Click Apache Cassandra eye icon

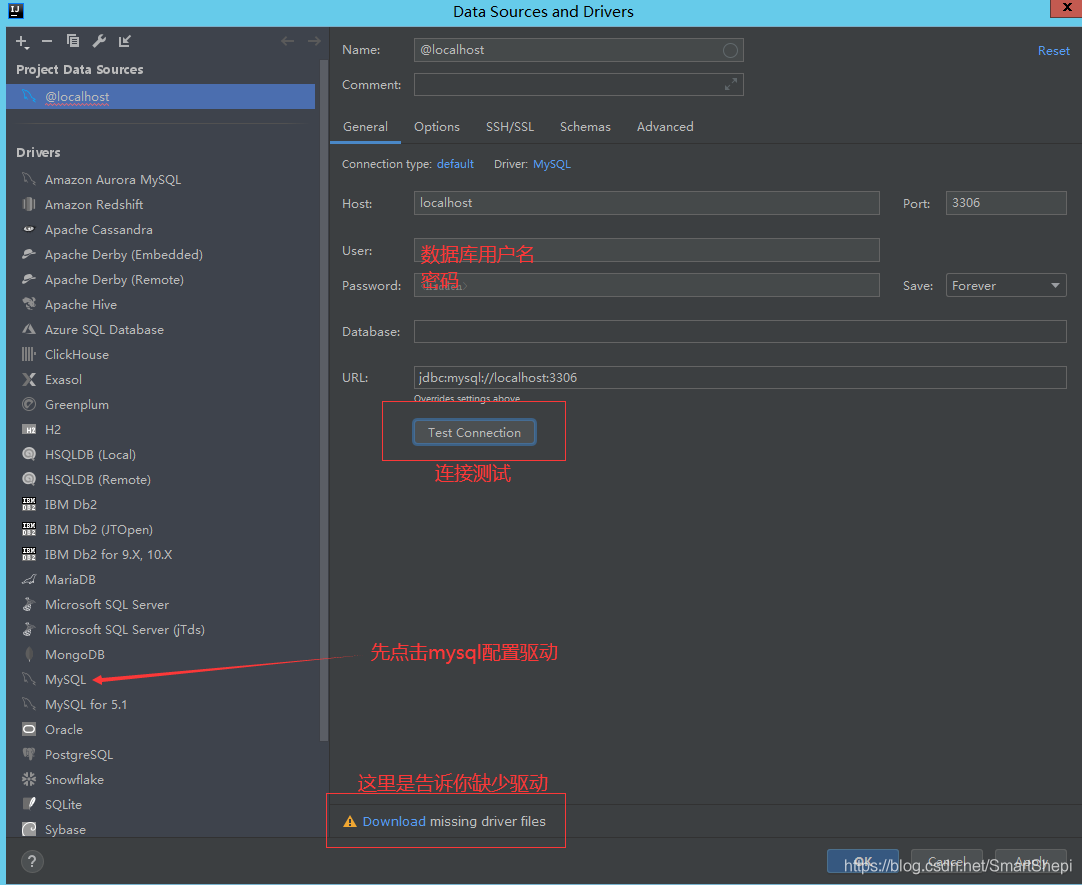pos(28,229)
